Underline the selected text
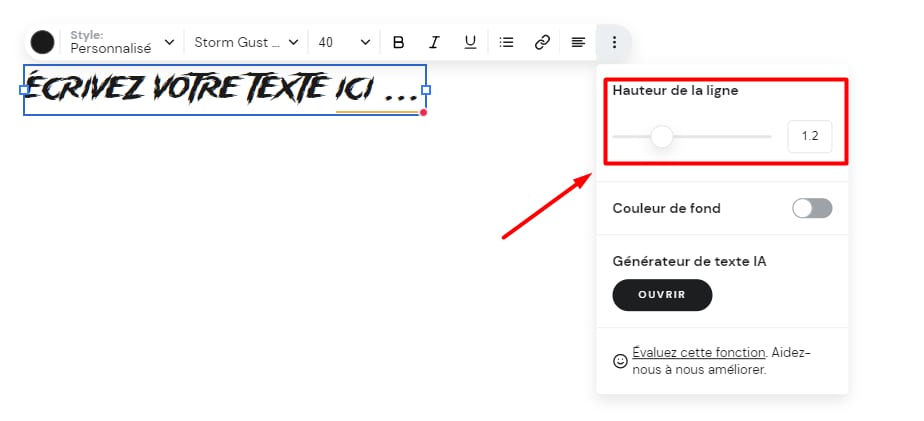924x421 pixels. pos(470,42)
